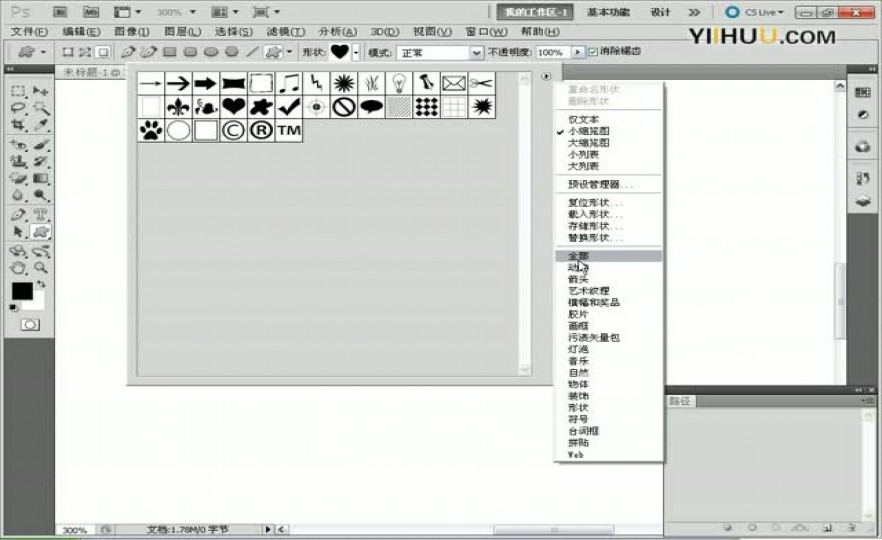Select the Custom Shape tool in options bar
The width and height of the screenshot is (882, 540).
point(274,52)
